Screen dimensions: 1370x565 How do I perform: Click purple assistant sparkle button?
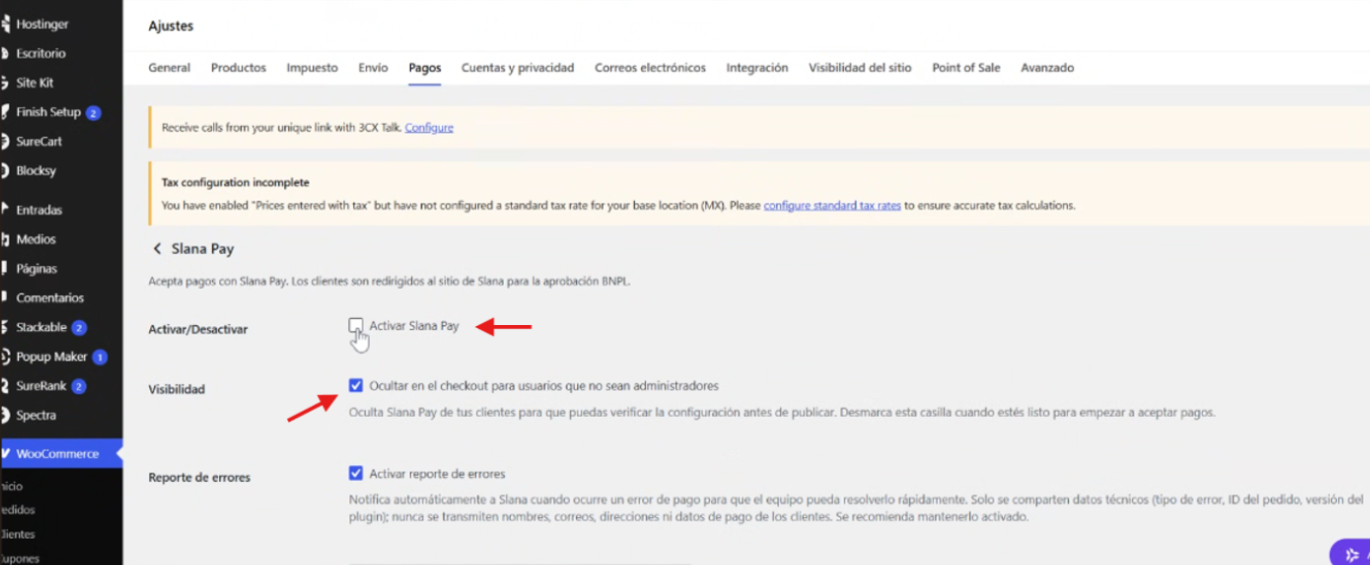(x=1351, y=554)
